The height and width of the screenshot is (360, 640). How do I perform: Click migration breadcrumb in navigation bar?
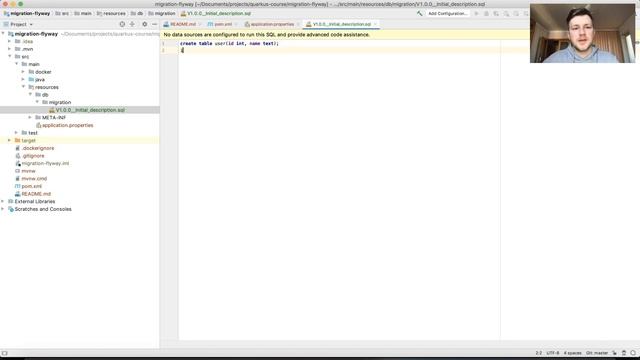(x=162, y=13)
